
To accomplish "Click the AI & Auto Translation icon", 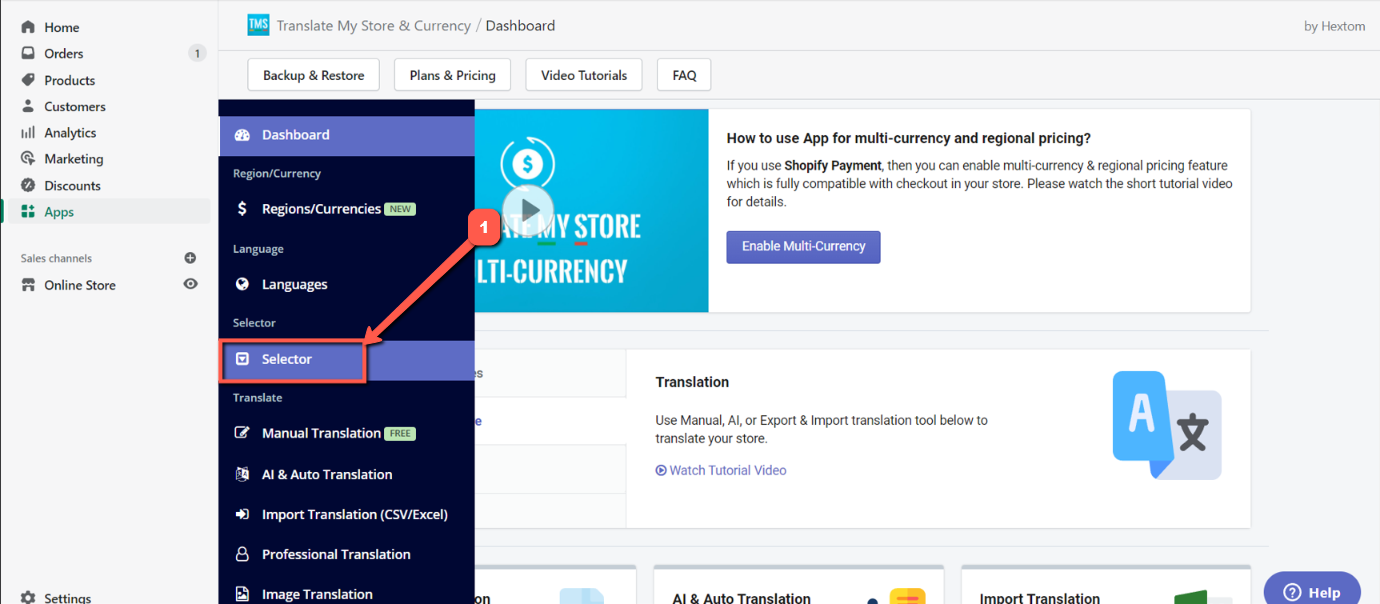I will pyautogui.click(x=242, y=474).
